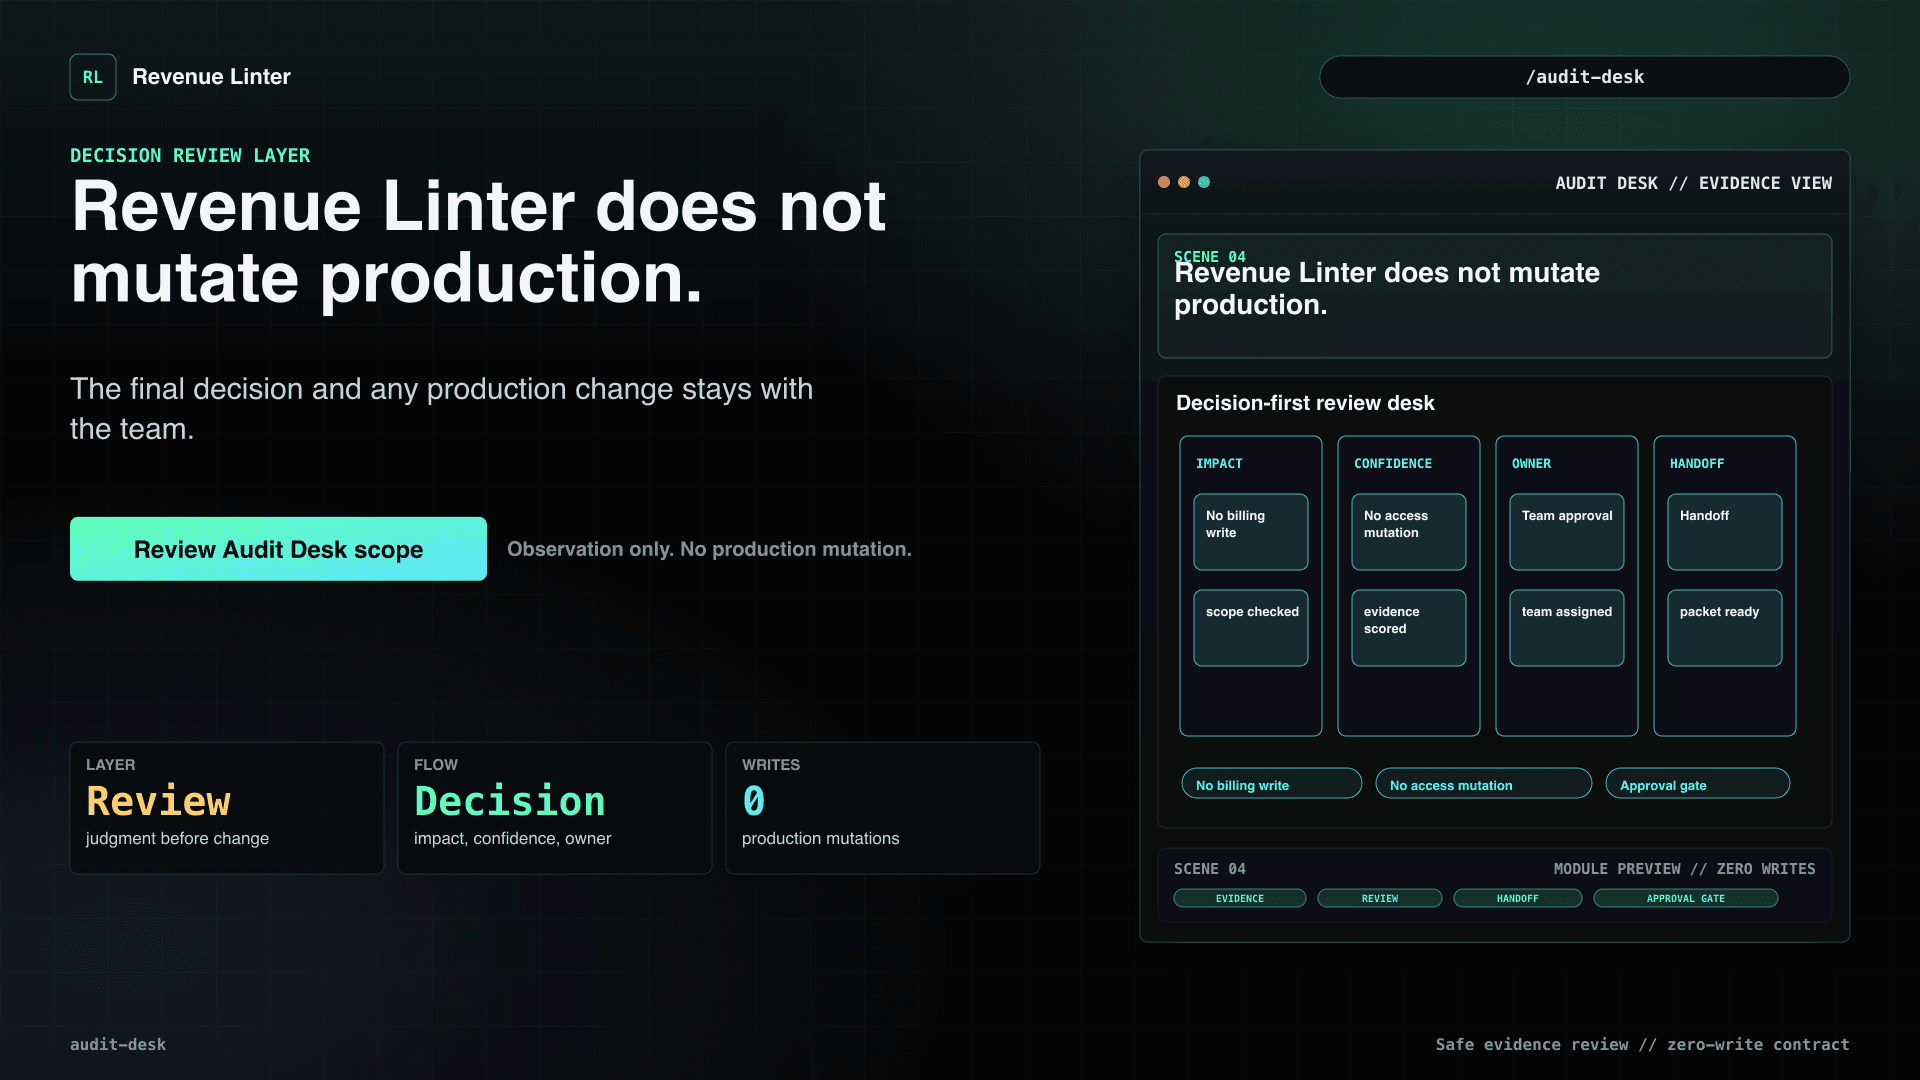1920x1080 pixels.
Task: Click the Review layer stat card
Action: point(227,808)
